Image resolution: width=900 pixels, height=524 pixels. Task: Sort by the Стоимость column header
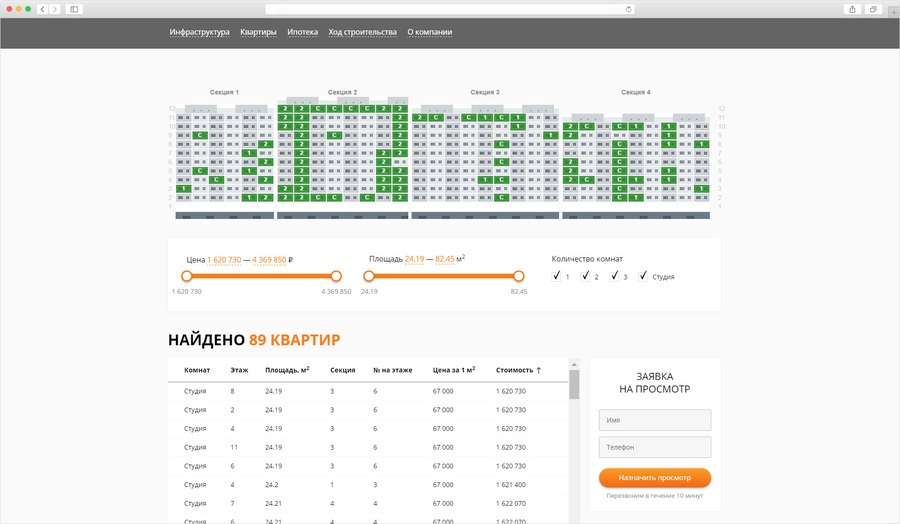coord(514,370)
